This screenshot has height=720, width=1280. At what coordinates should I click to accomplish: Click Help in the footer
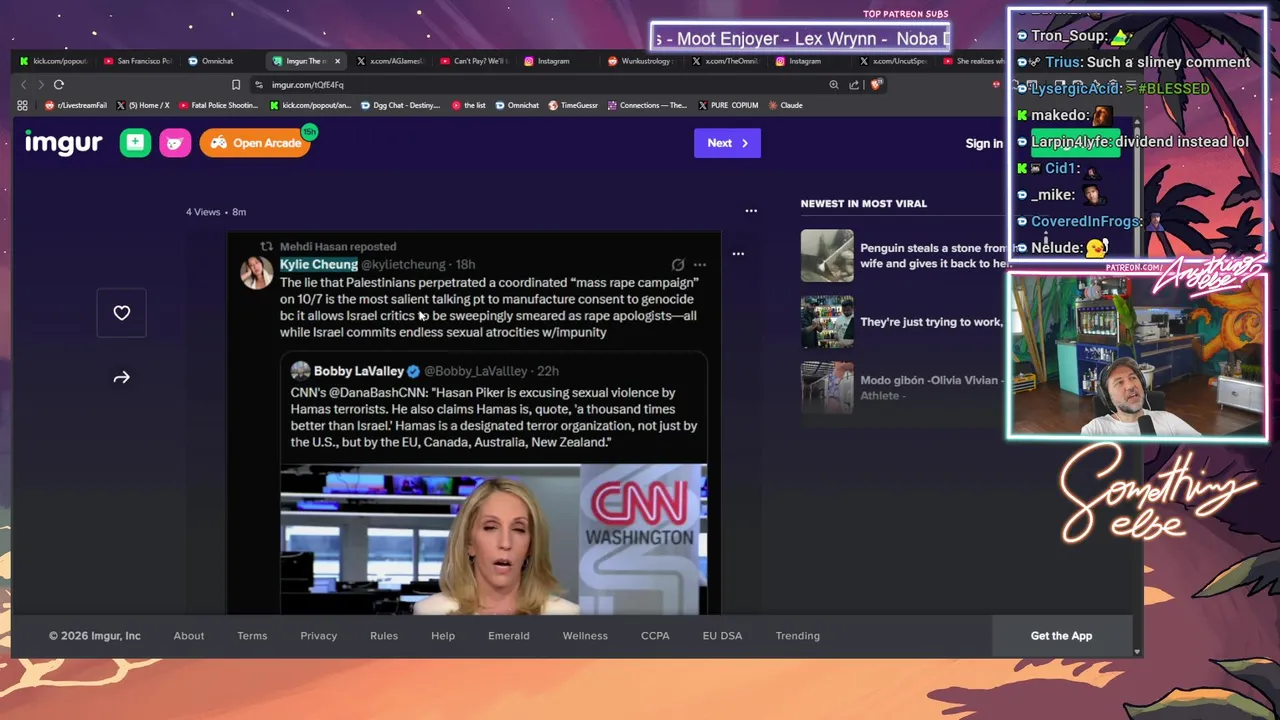[x=443, y=636]
